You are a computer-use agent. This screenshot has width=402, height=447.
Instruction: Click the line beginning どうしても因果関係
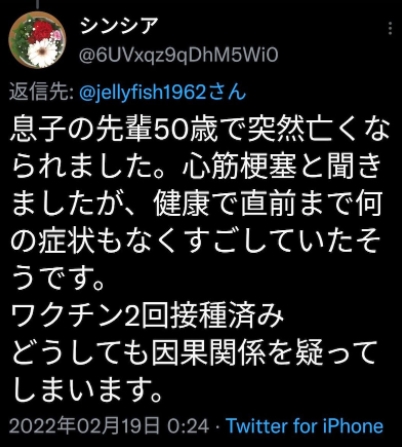(x=195, y=352)
